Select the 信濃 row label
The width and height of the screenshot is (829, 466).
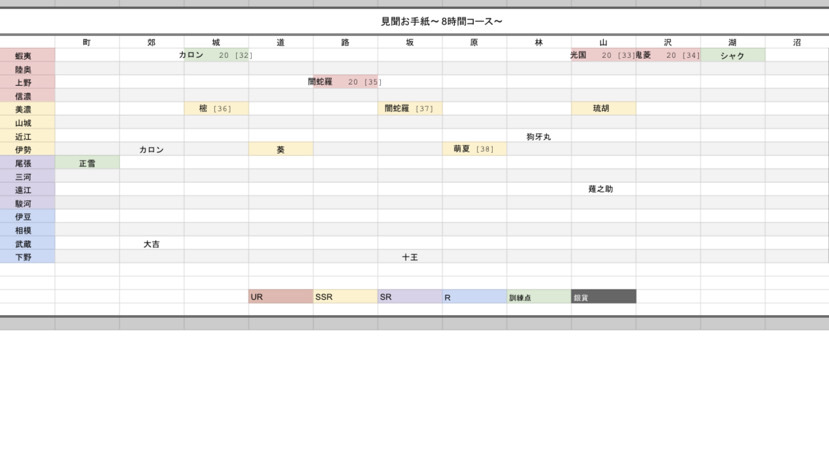point(27,96)
